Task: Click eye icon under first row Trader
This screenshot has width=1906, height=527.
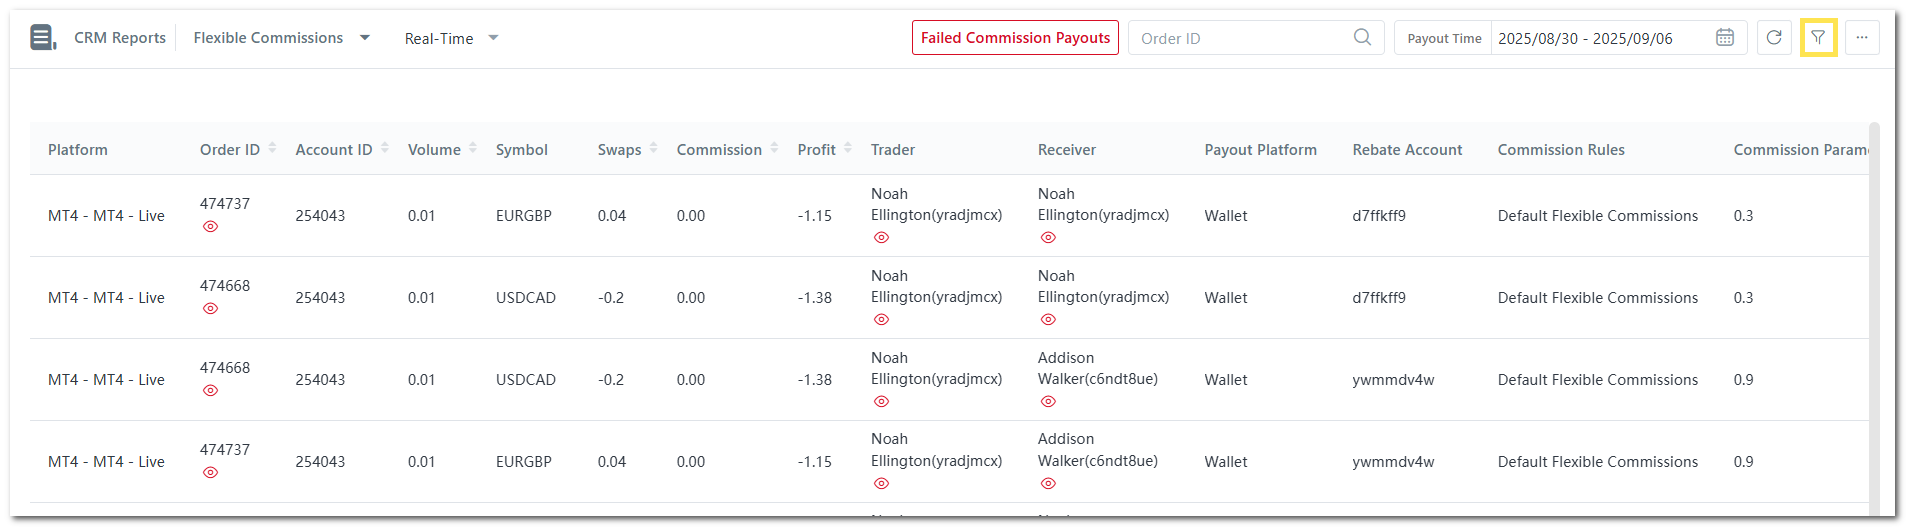Action: coord(881,238)
